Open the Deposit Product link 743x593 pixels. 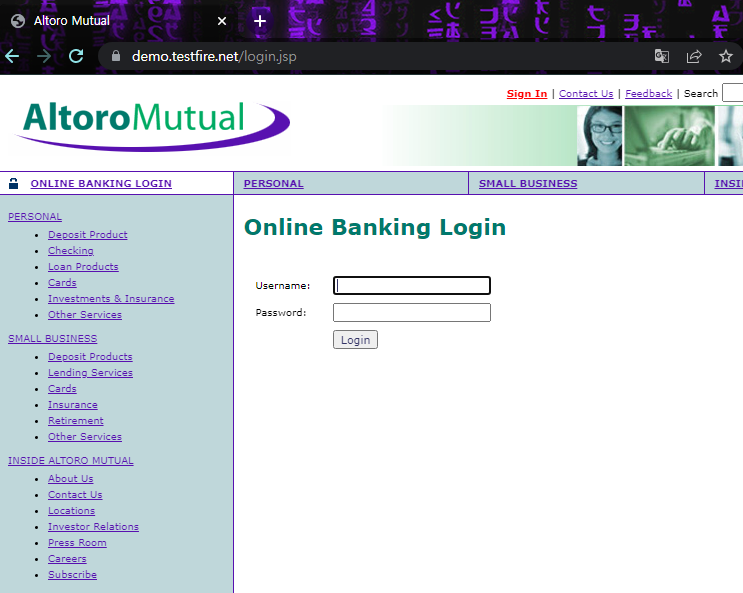(88, 235)
